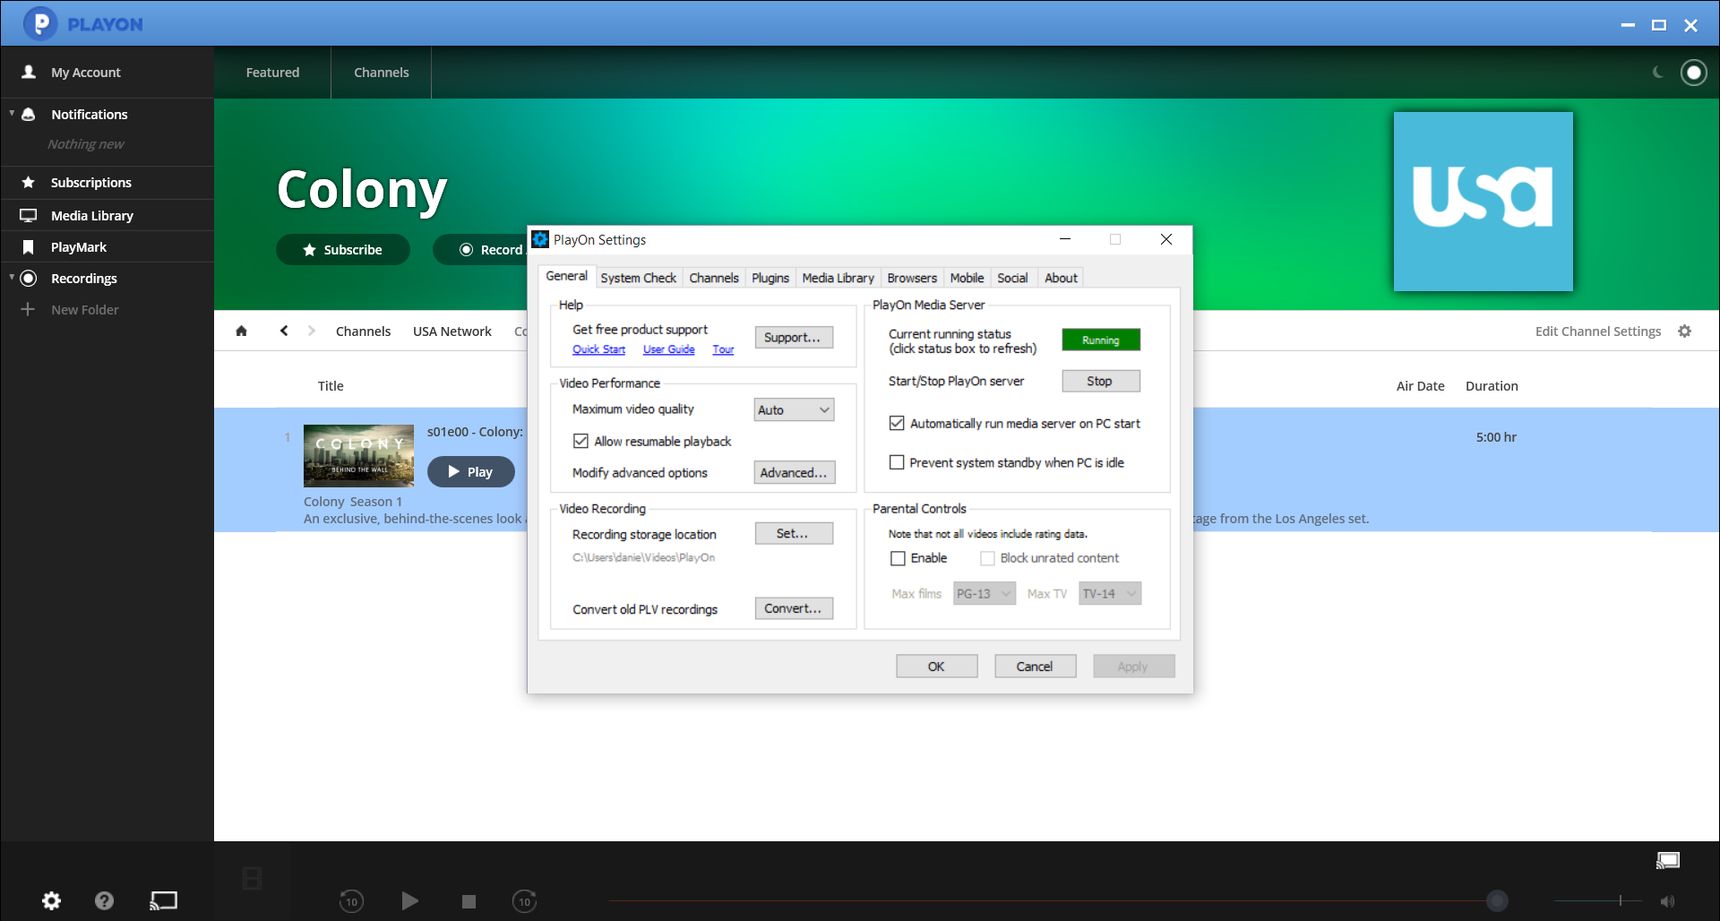
Task: Add a New Folder with plus icon
Action: tap(70, 309)
